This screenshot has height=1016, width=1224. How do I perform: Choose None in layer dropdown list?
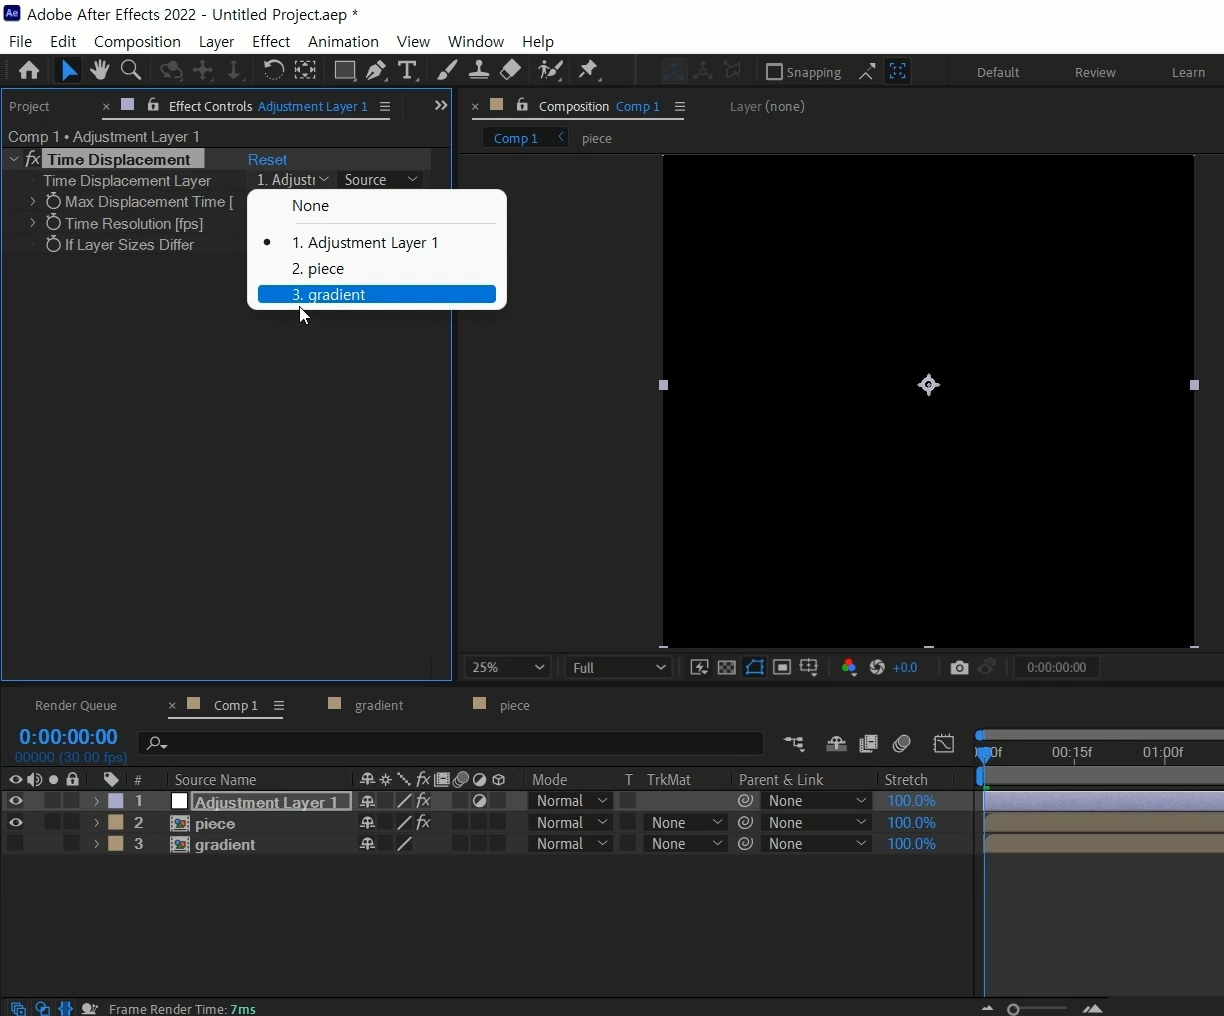tap(377, 206)
